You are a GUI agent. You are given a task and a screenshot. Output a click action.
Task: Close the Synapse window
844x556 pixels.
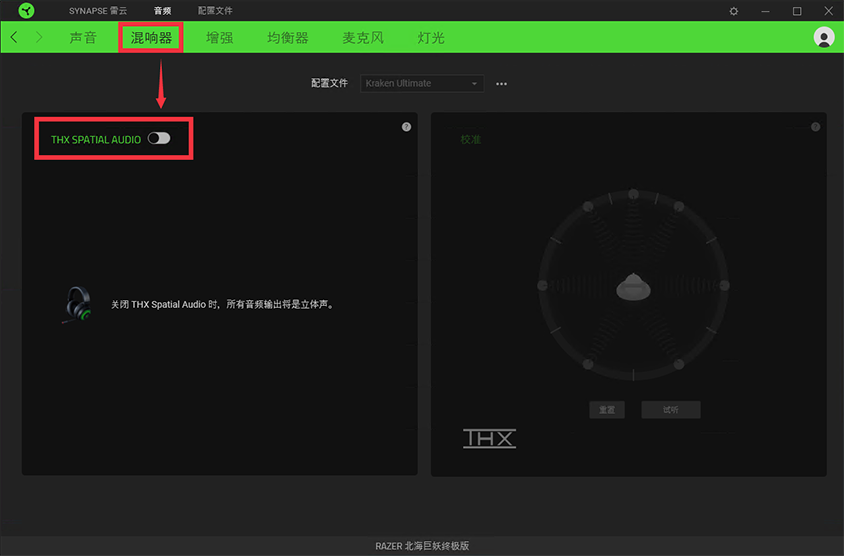pyautogui.click(x=828, y=11)
